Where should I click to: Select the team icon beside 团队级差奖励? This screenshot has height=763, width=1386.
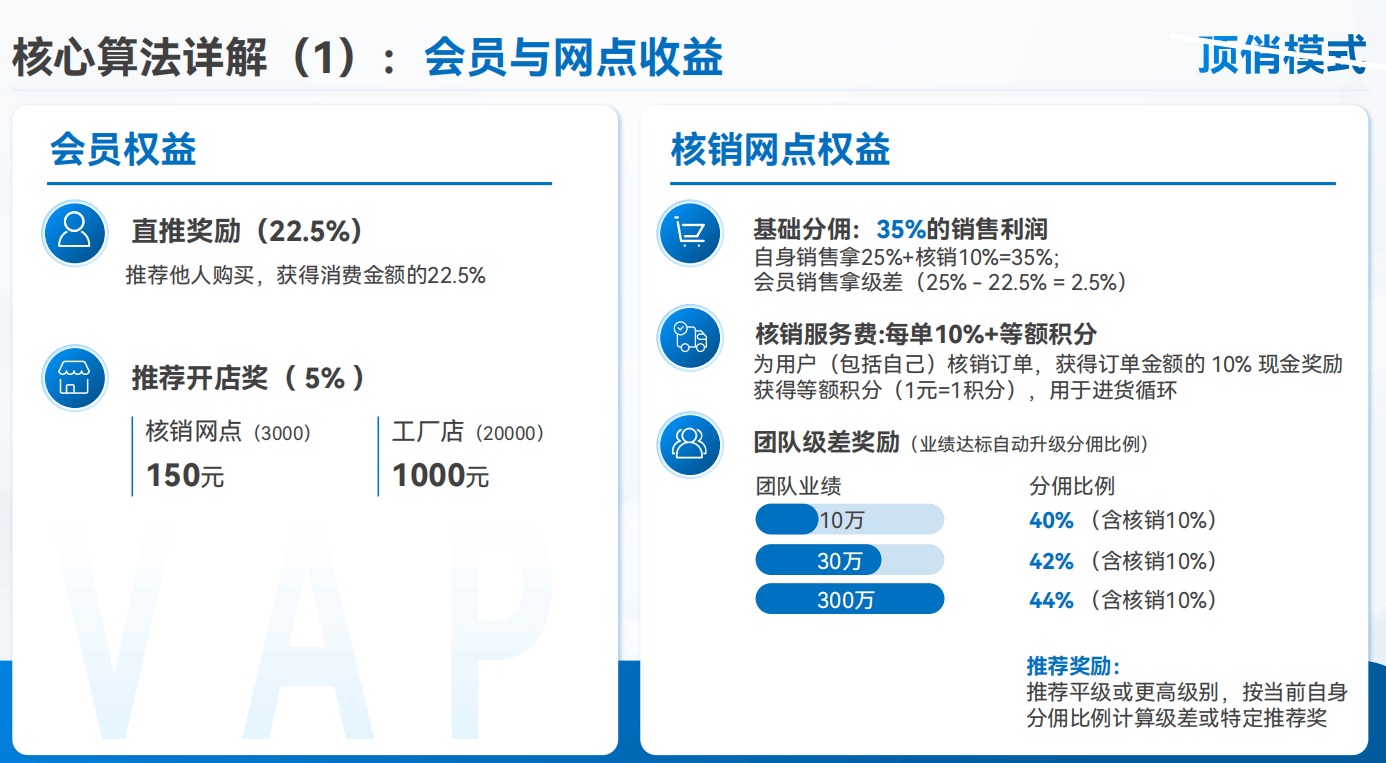coord(690,443)
